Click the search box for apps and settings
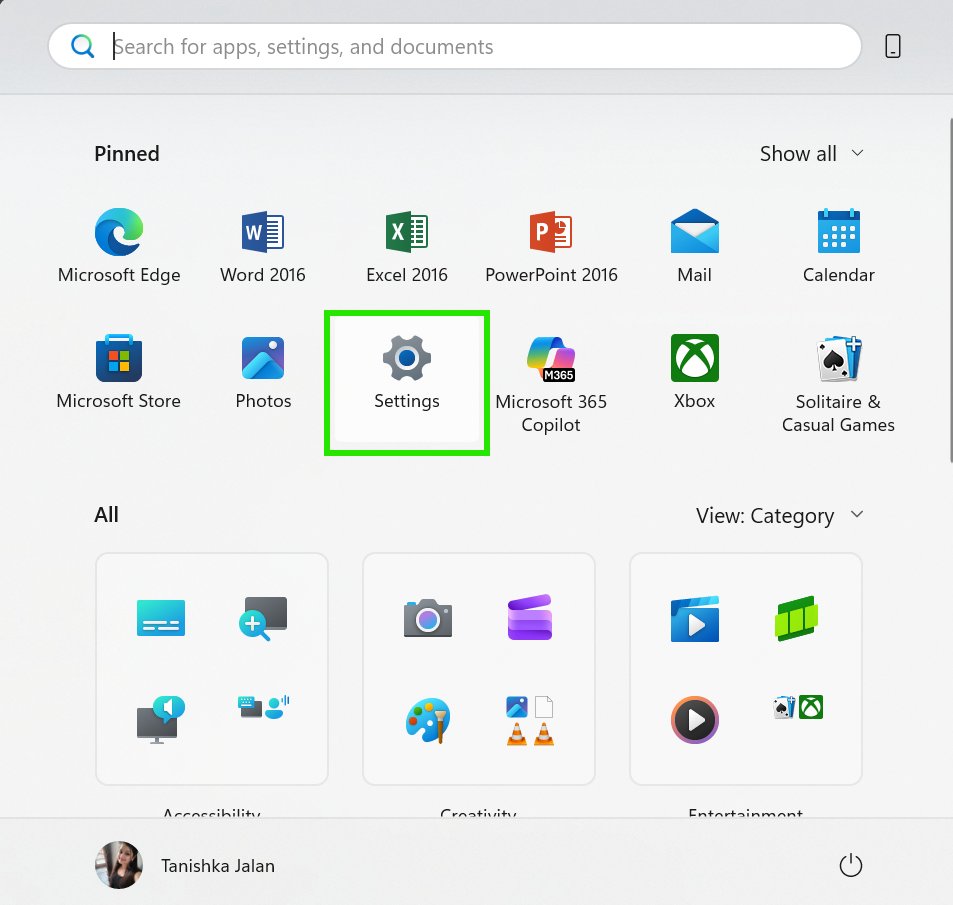953x905 pixels. [455, 46]
